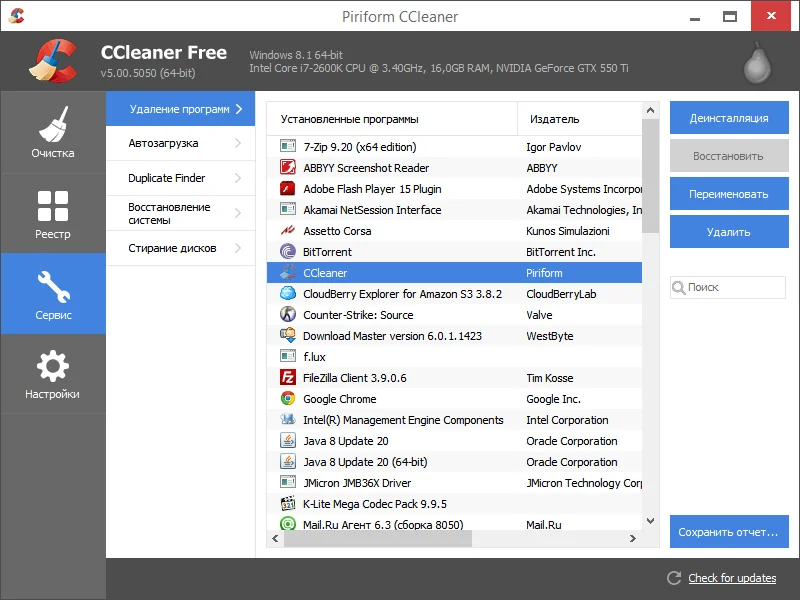Screen dimensions: 800x600
Task: Click the publisher cell WestByte
Action: [x=550, y=336]
